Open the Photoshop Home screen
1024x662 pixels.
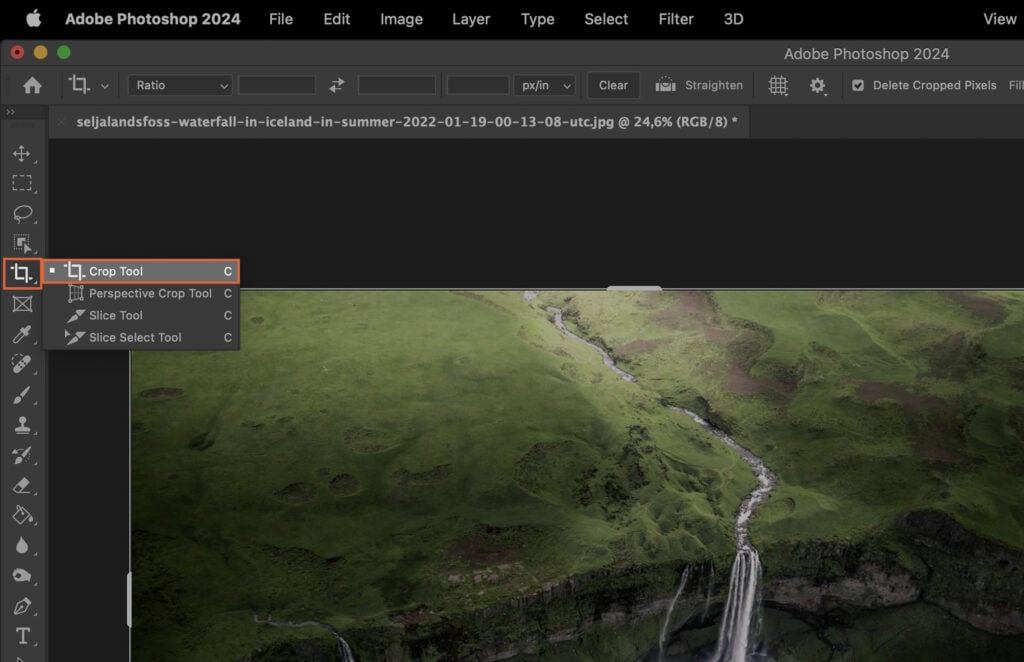click(30, 85)
